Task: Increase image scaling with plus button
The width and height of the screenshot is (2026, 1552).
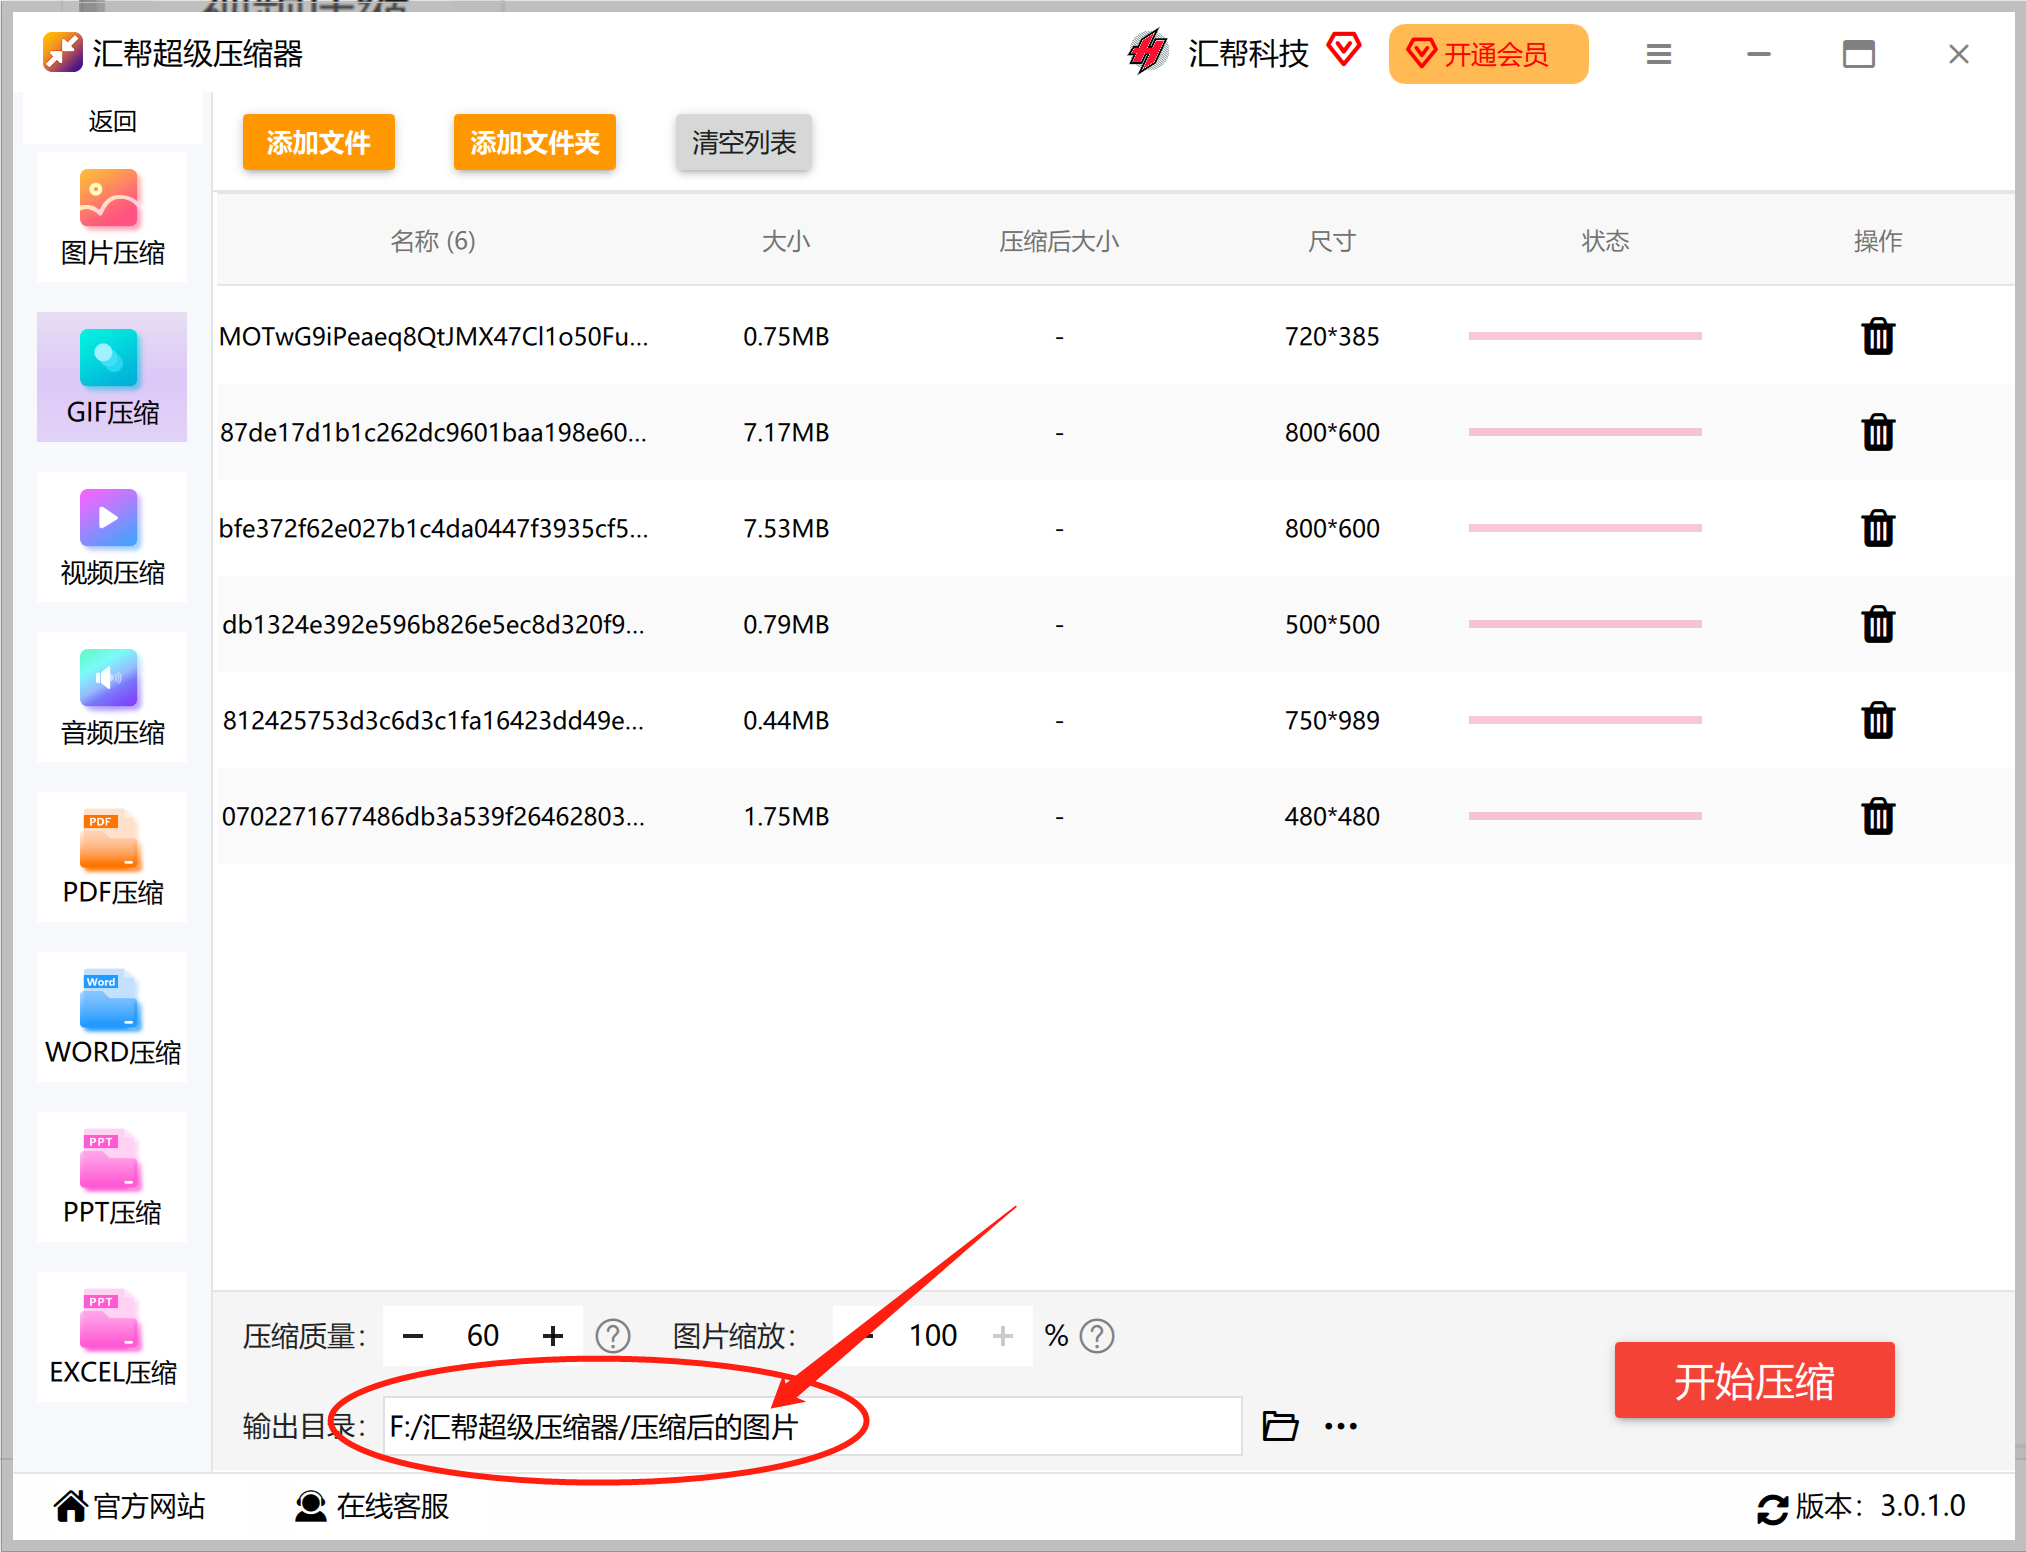Action: [1003, 1336]
